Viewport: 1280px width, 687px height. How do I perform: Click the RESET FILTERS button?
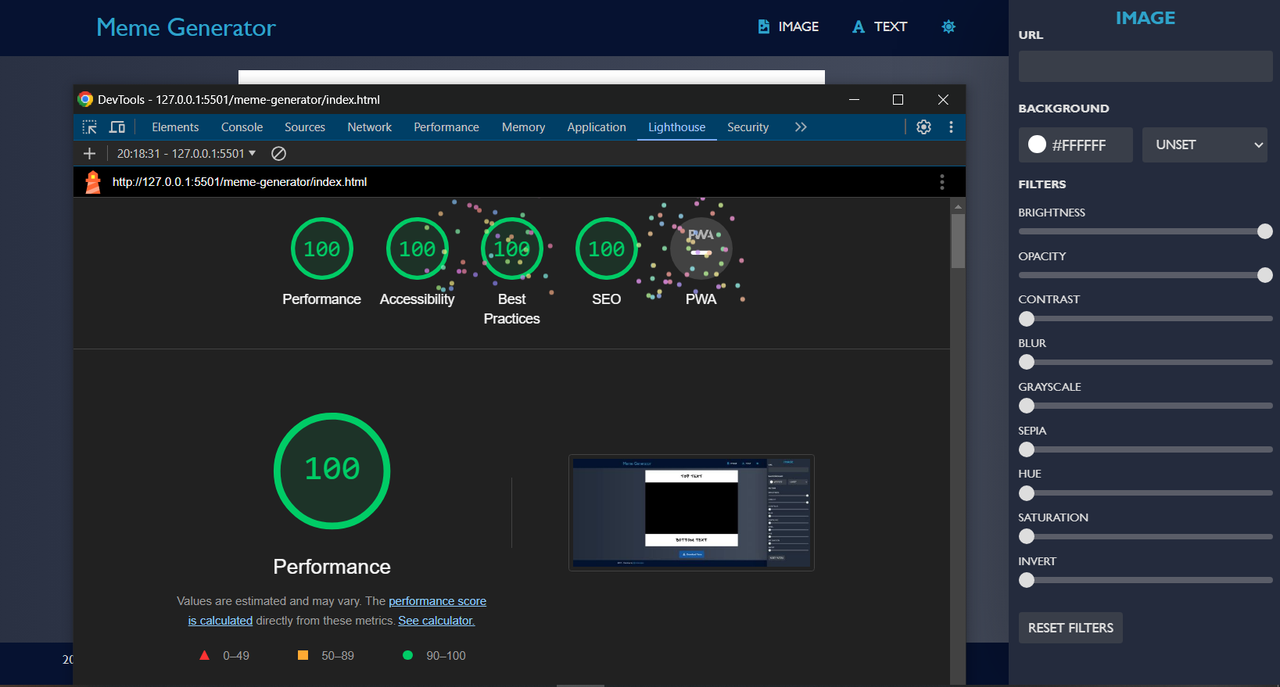(1070, 628)
